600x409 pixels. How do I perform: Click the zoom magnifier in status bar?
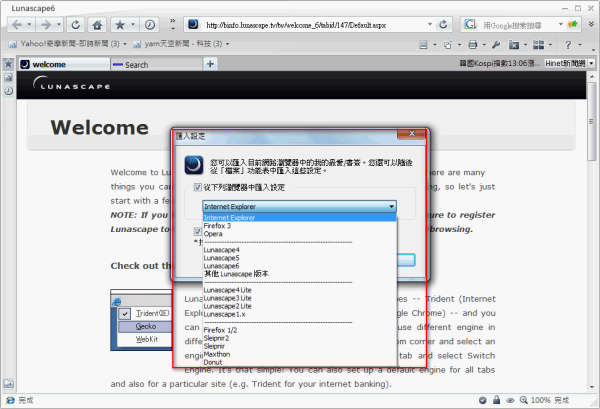click(523, 400)
